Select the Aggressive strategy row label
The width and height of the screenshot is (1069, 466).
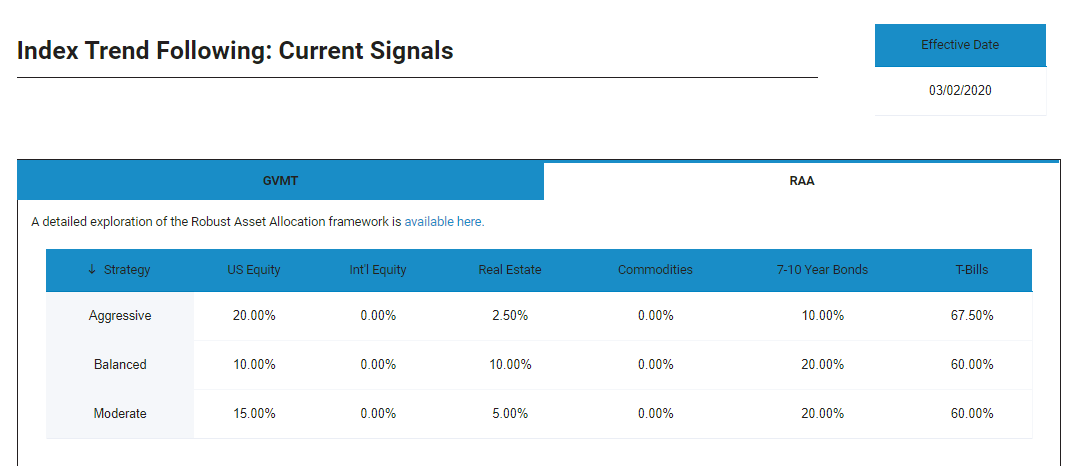(x=120, y=316)
